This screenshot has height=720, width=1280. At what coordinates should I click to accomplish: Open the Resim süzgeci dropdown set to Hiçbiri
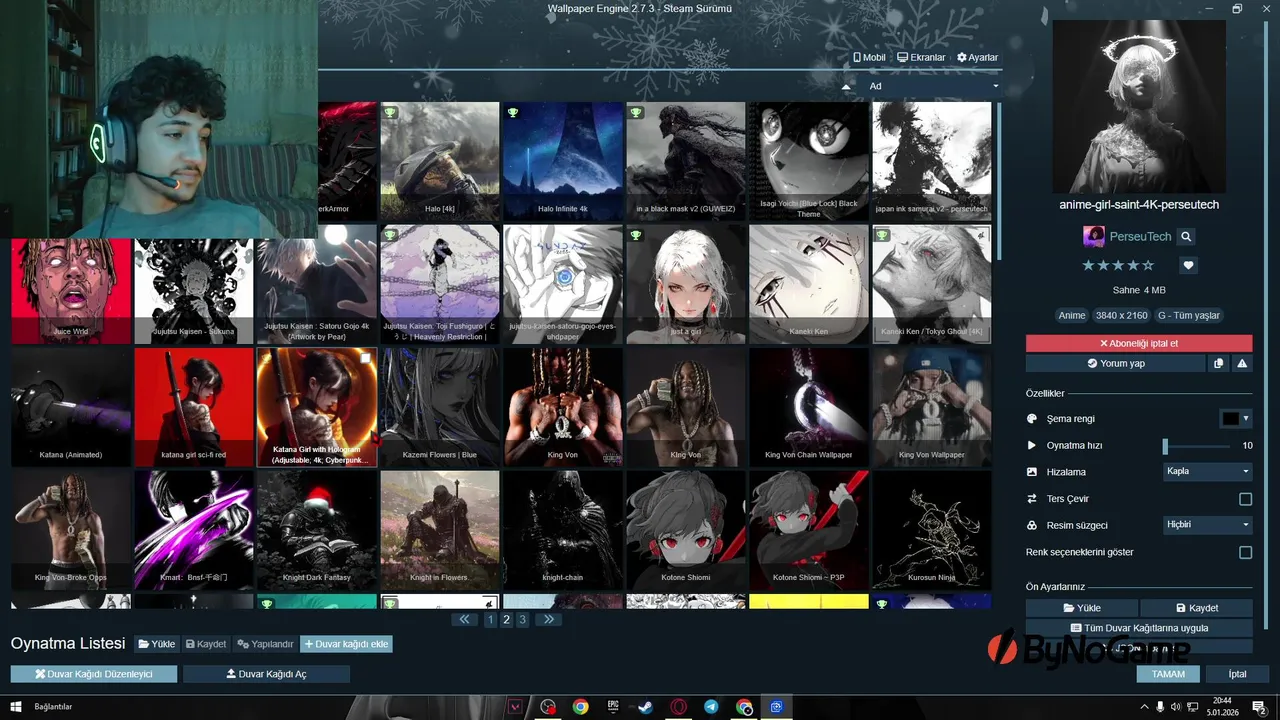[1208, 525]
